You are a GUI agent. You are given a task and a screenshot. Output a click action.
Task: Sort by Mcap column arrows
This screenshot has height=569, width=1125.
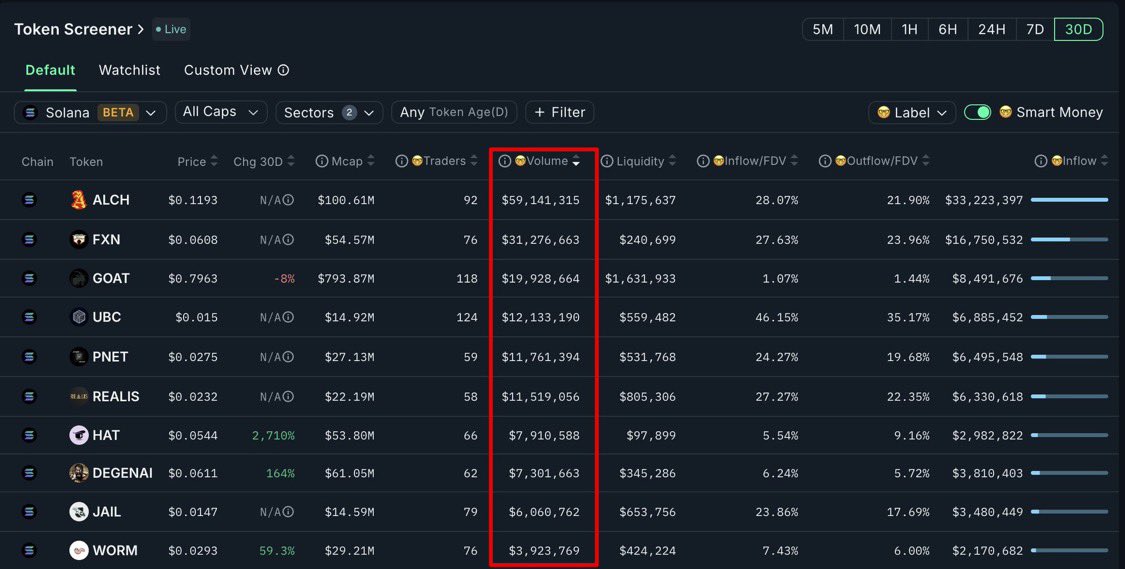point(370,161)
